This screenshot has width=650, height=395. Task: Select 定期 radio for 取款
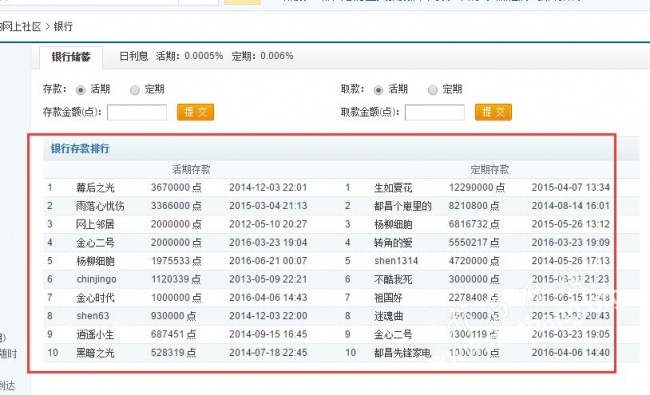click(x=432, y=90)
